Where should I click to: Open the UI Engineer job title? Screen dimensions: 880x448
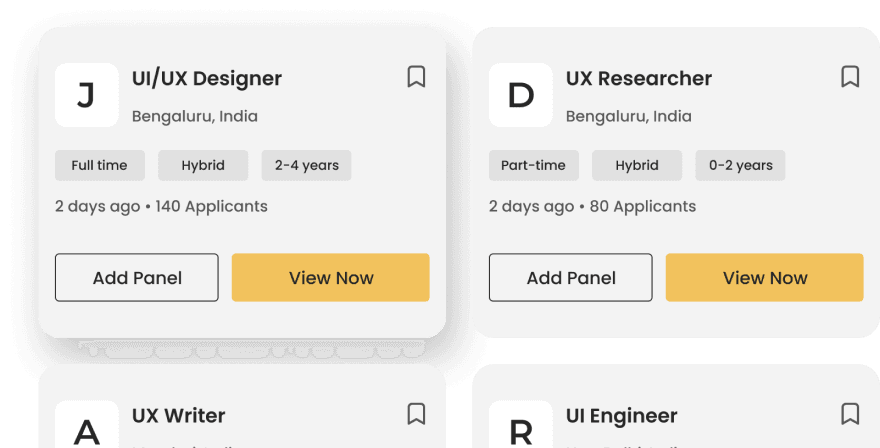point(621,416)
